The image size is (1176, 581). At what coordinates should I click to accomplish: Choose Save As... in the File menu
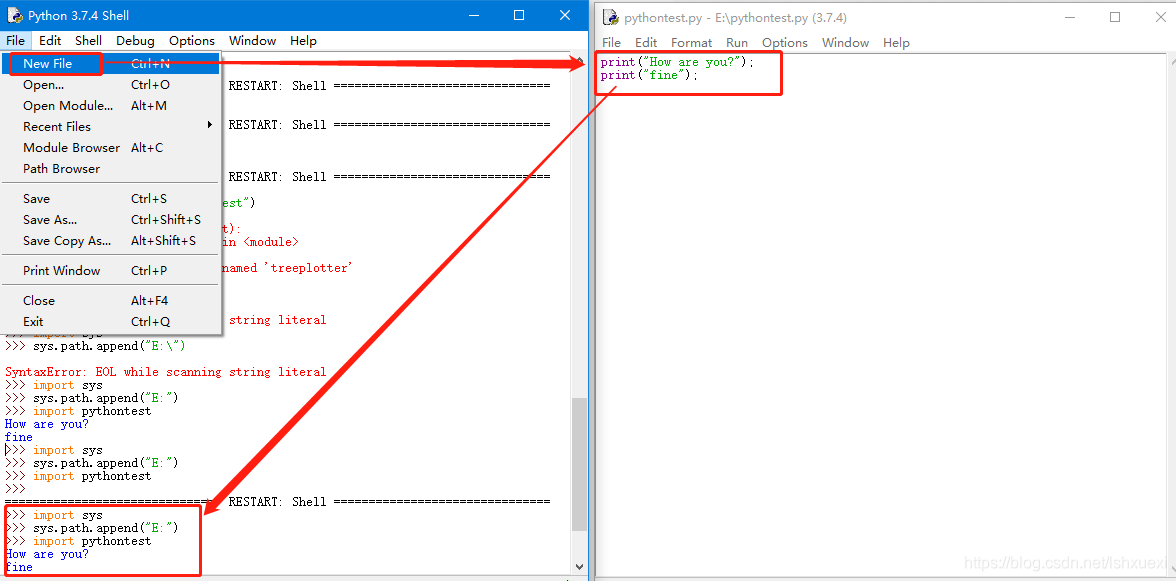(112, 220)
